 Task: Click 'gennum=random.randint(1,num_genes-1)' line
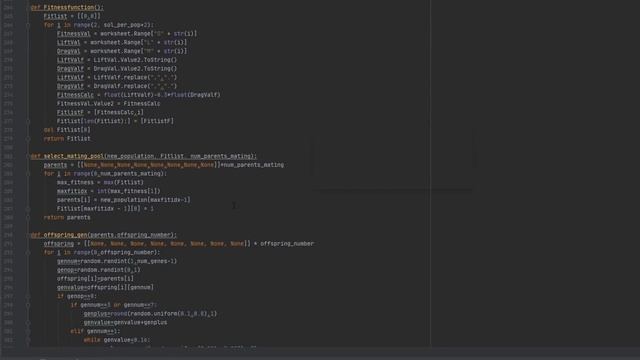(x=117, y=261)
